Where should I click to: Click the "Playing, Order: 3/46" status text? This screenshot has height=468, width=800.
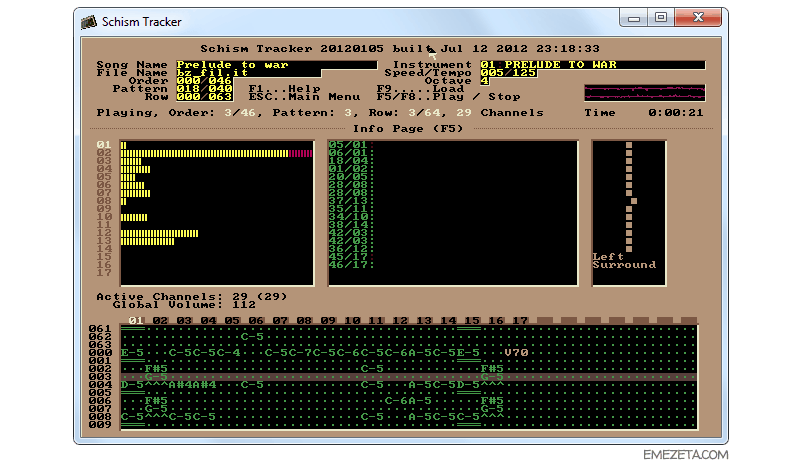click(176, 113)
